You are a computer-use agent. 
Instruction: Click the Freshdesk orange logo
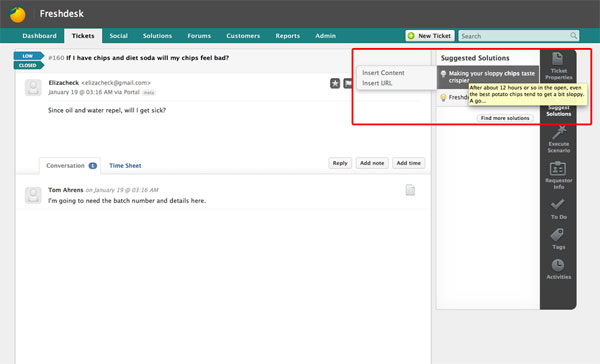pyautogui.click(x=18, y=15)
